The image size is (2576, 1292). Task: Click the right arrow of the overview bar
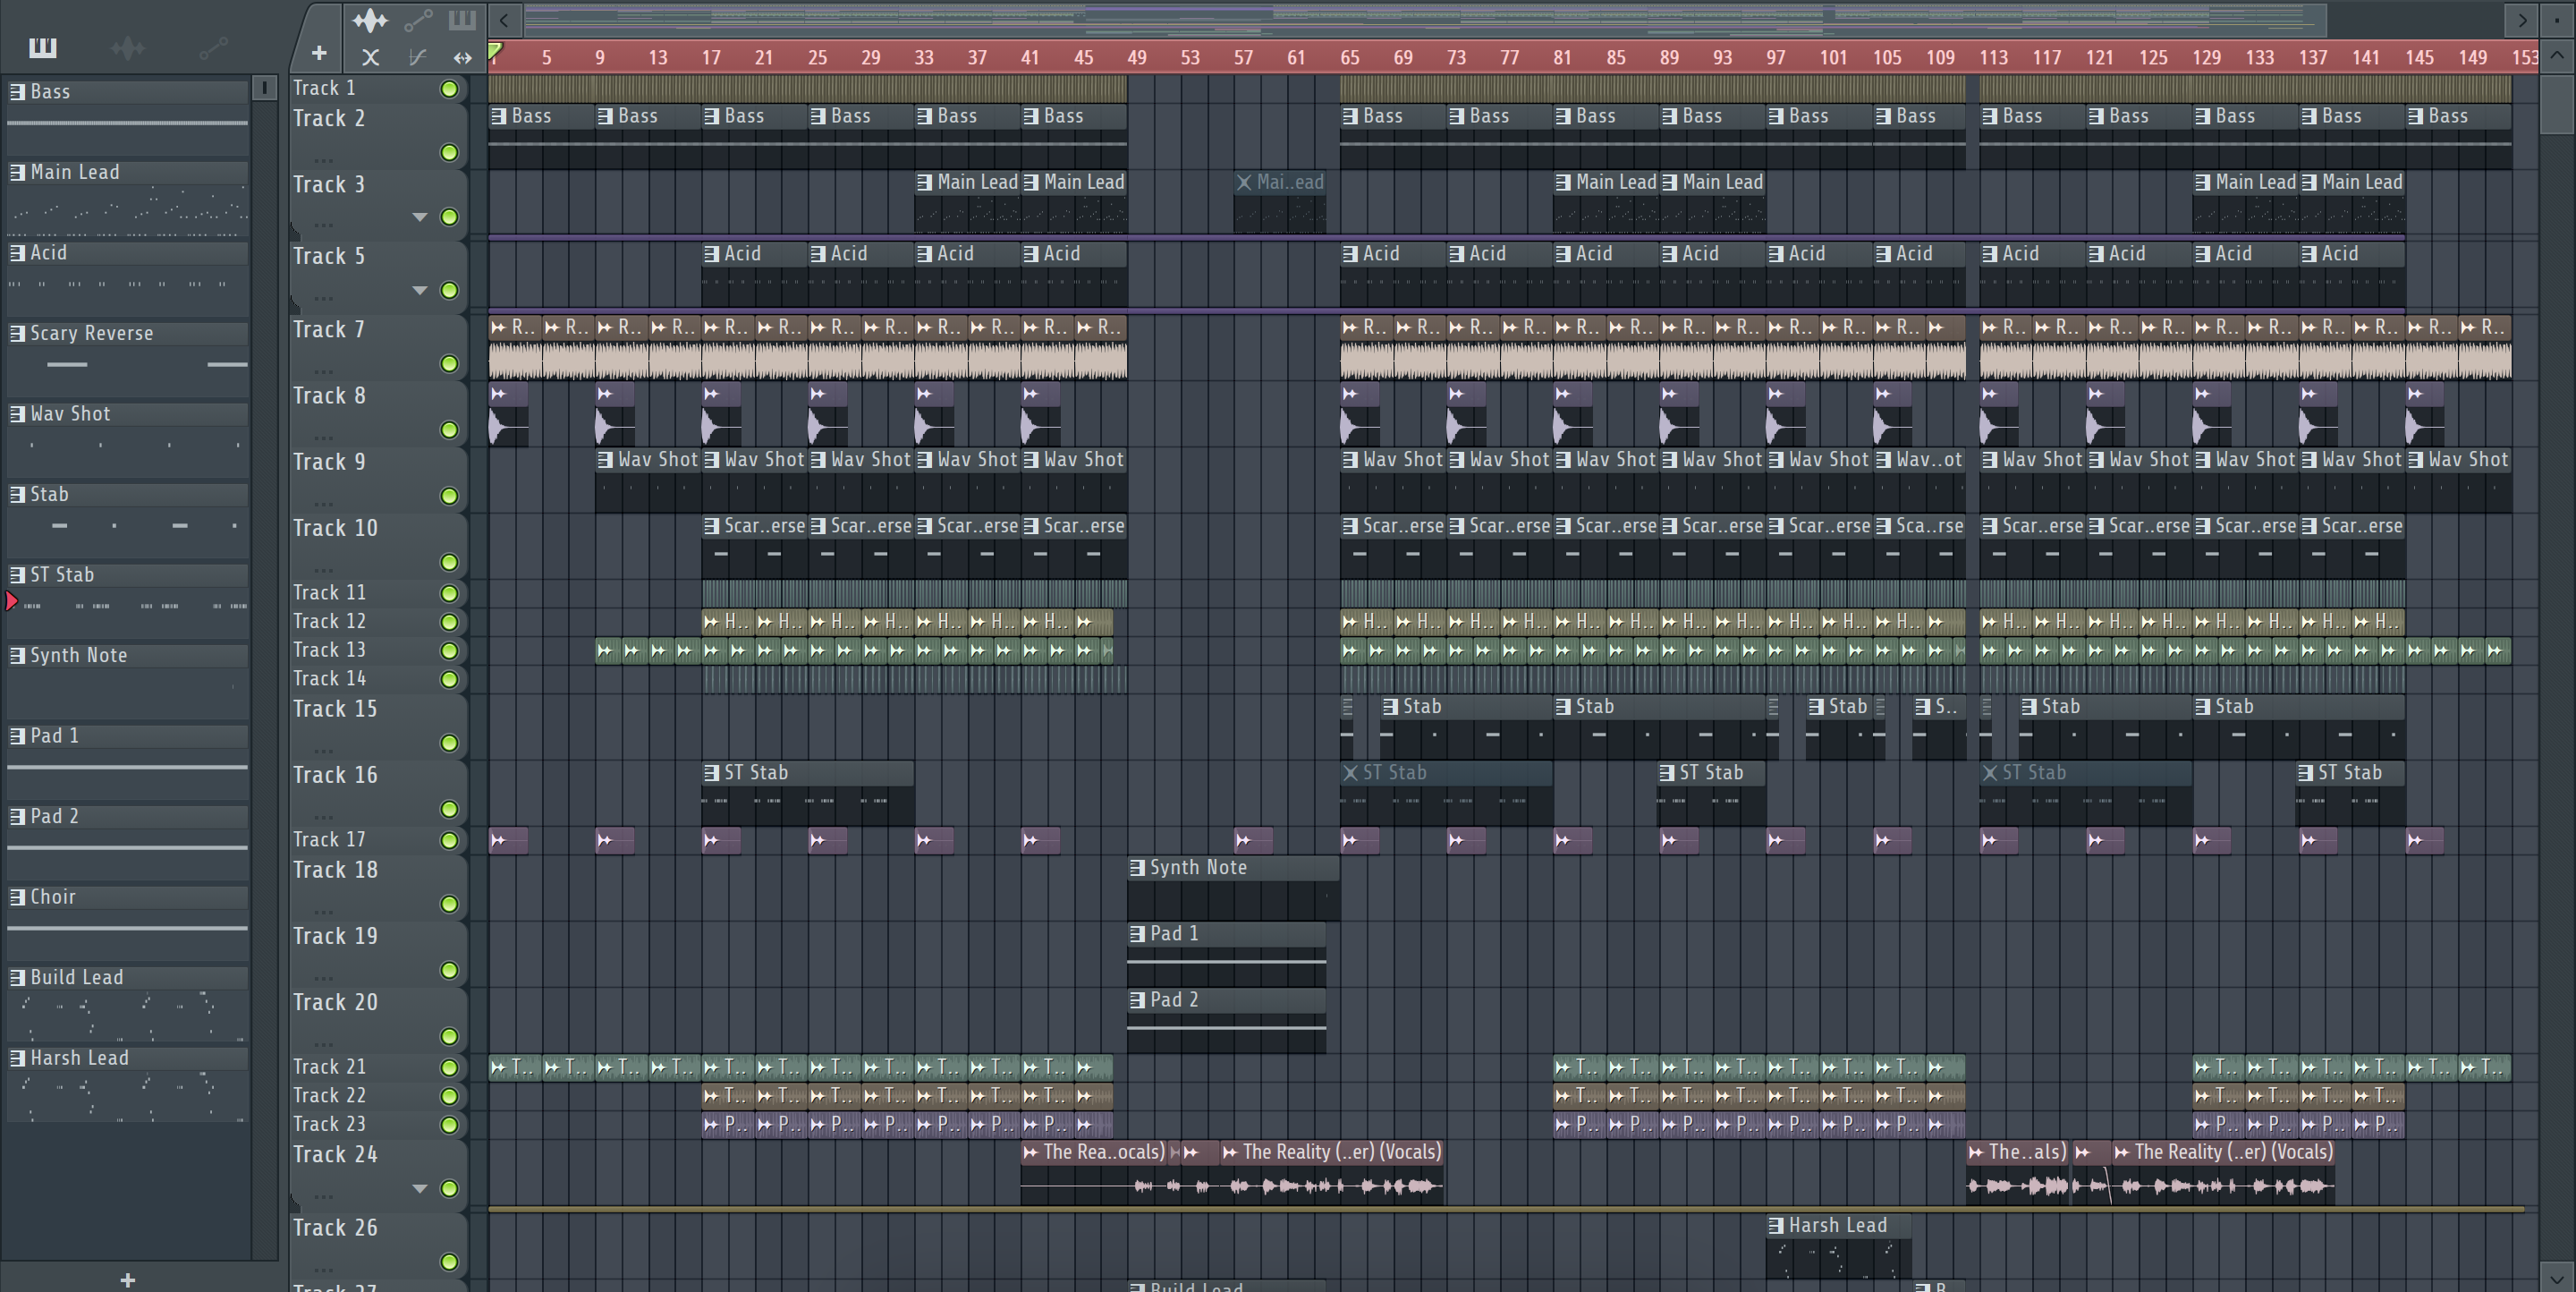(x=2522, y=20)
